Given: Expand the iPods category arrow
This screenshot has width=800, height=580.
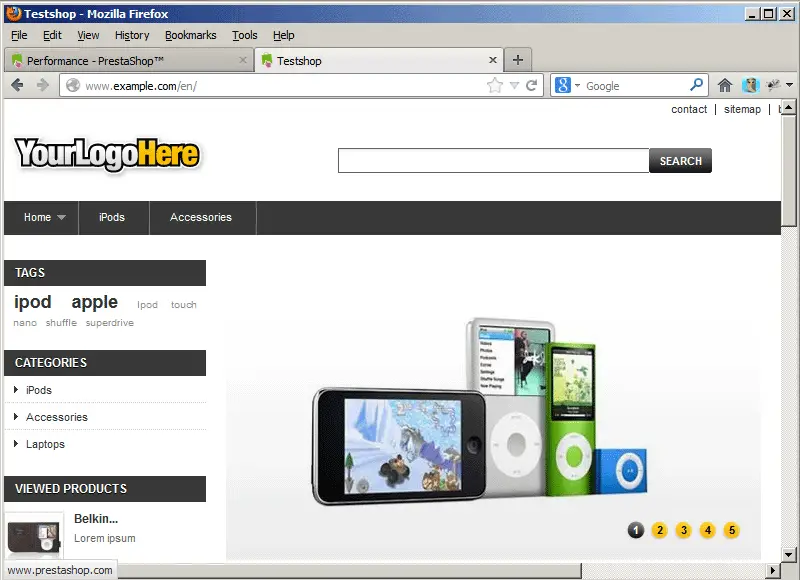Looking at the screenshot, I should pyautogui.click(x=16, y=390).
